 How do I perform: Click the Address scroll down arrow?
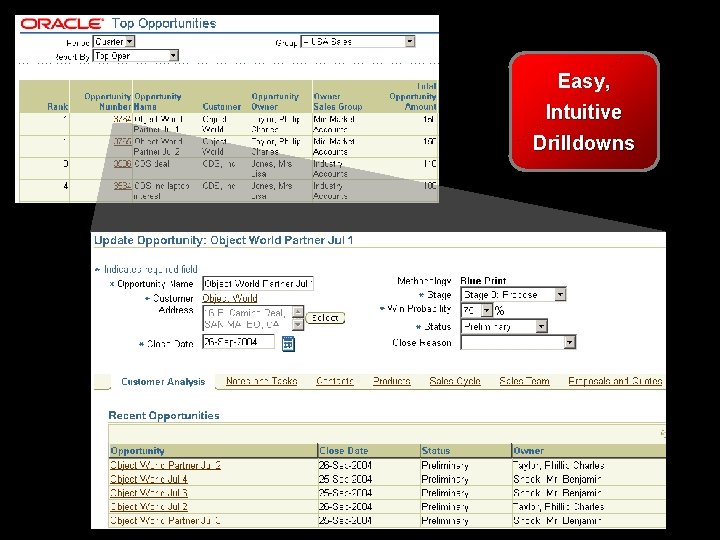coord(298,325)
